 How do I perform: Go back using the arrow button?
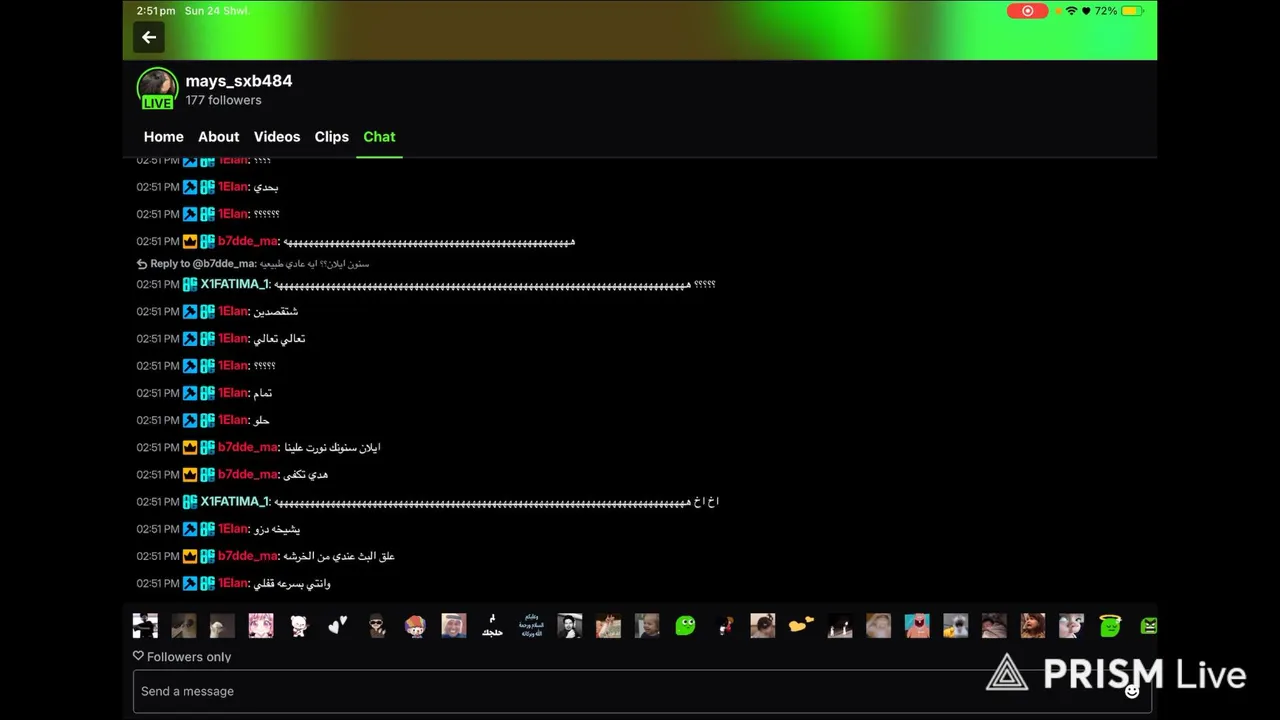(x=149, y=37)
